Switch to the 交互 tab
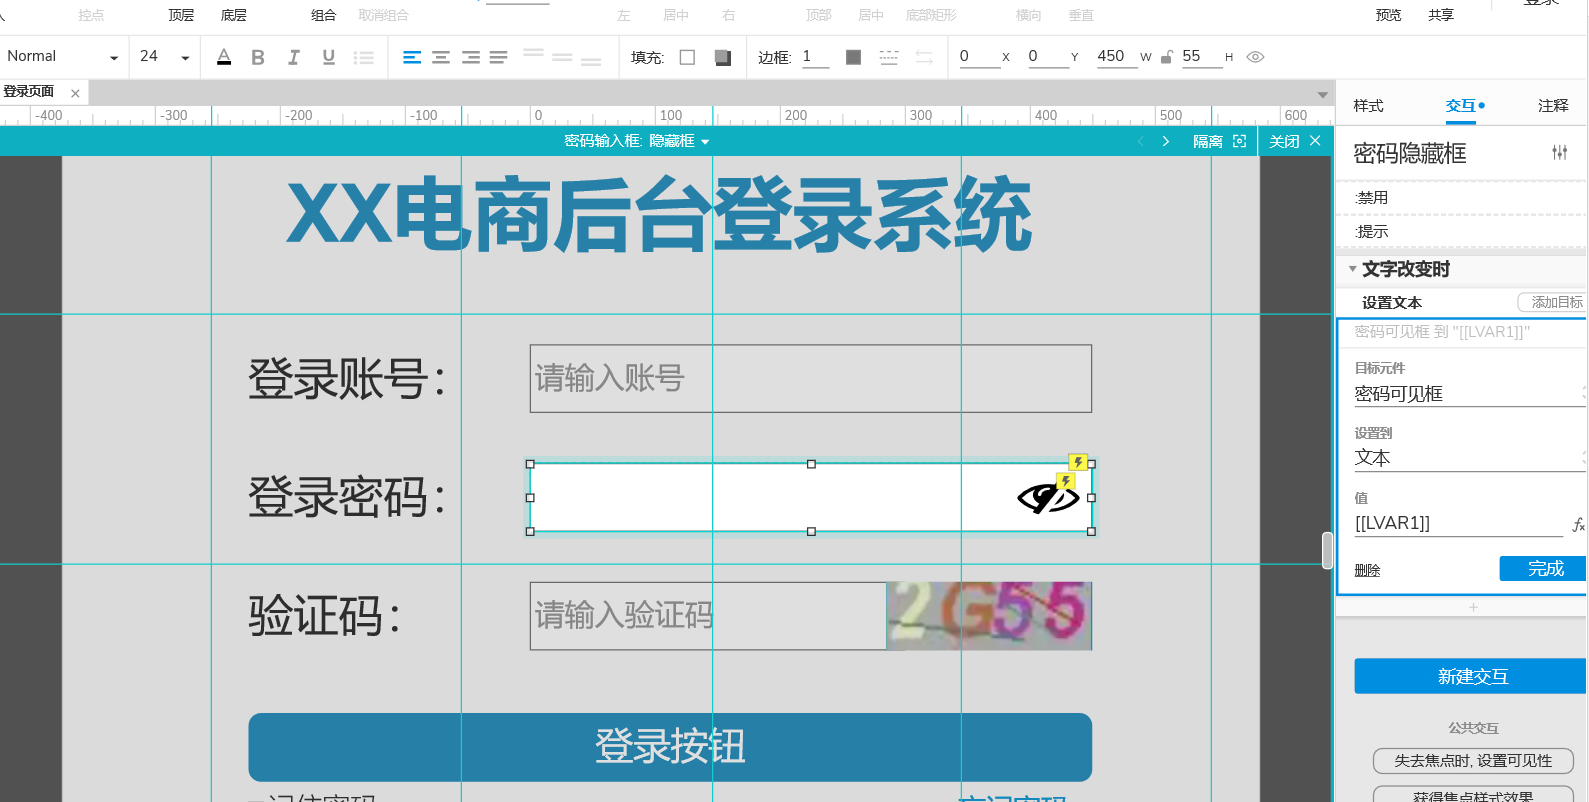This screenshot has height=802, width=1589. tap(1460, 106)
